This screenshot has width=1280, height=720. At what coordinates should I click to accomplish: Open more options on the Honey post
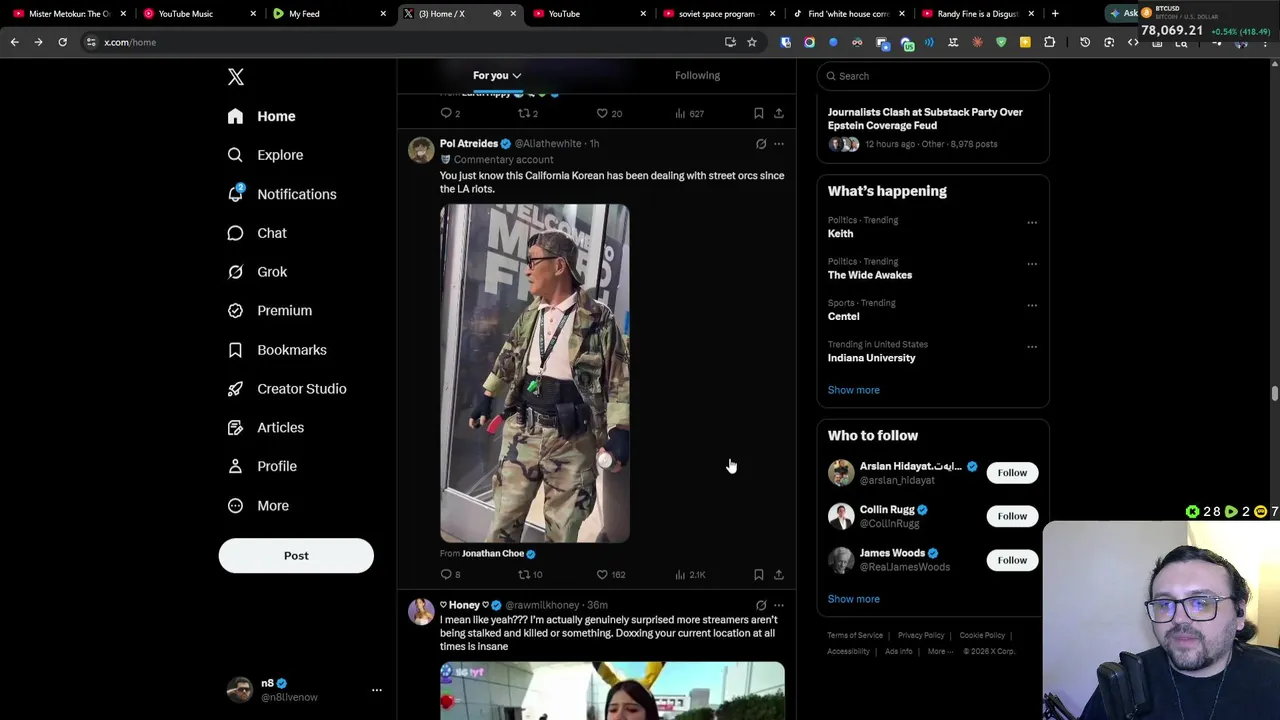pyautogui.click(x=779, y=605)
